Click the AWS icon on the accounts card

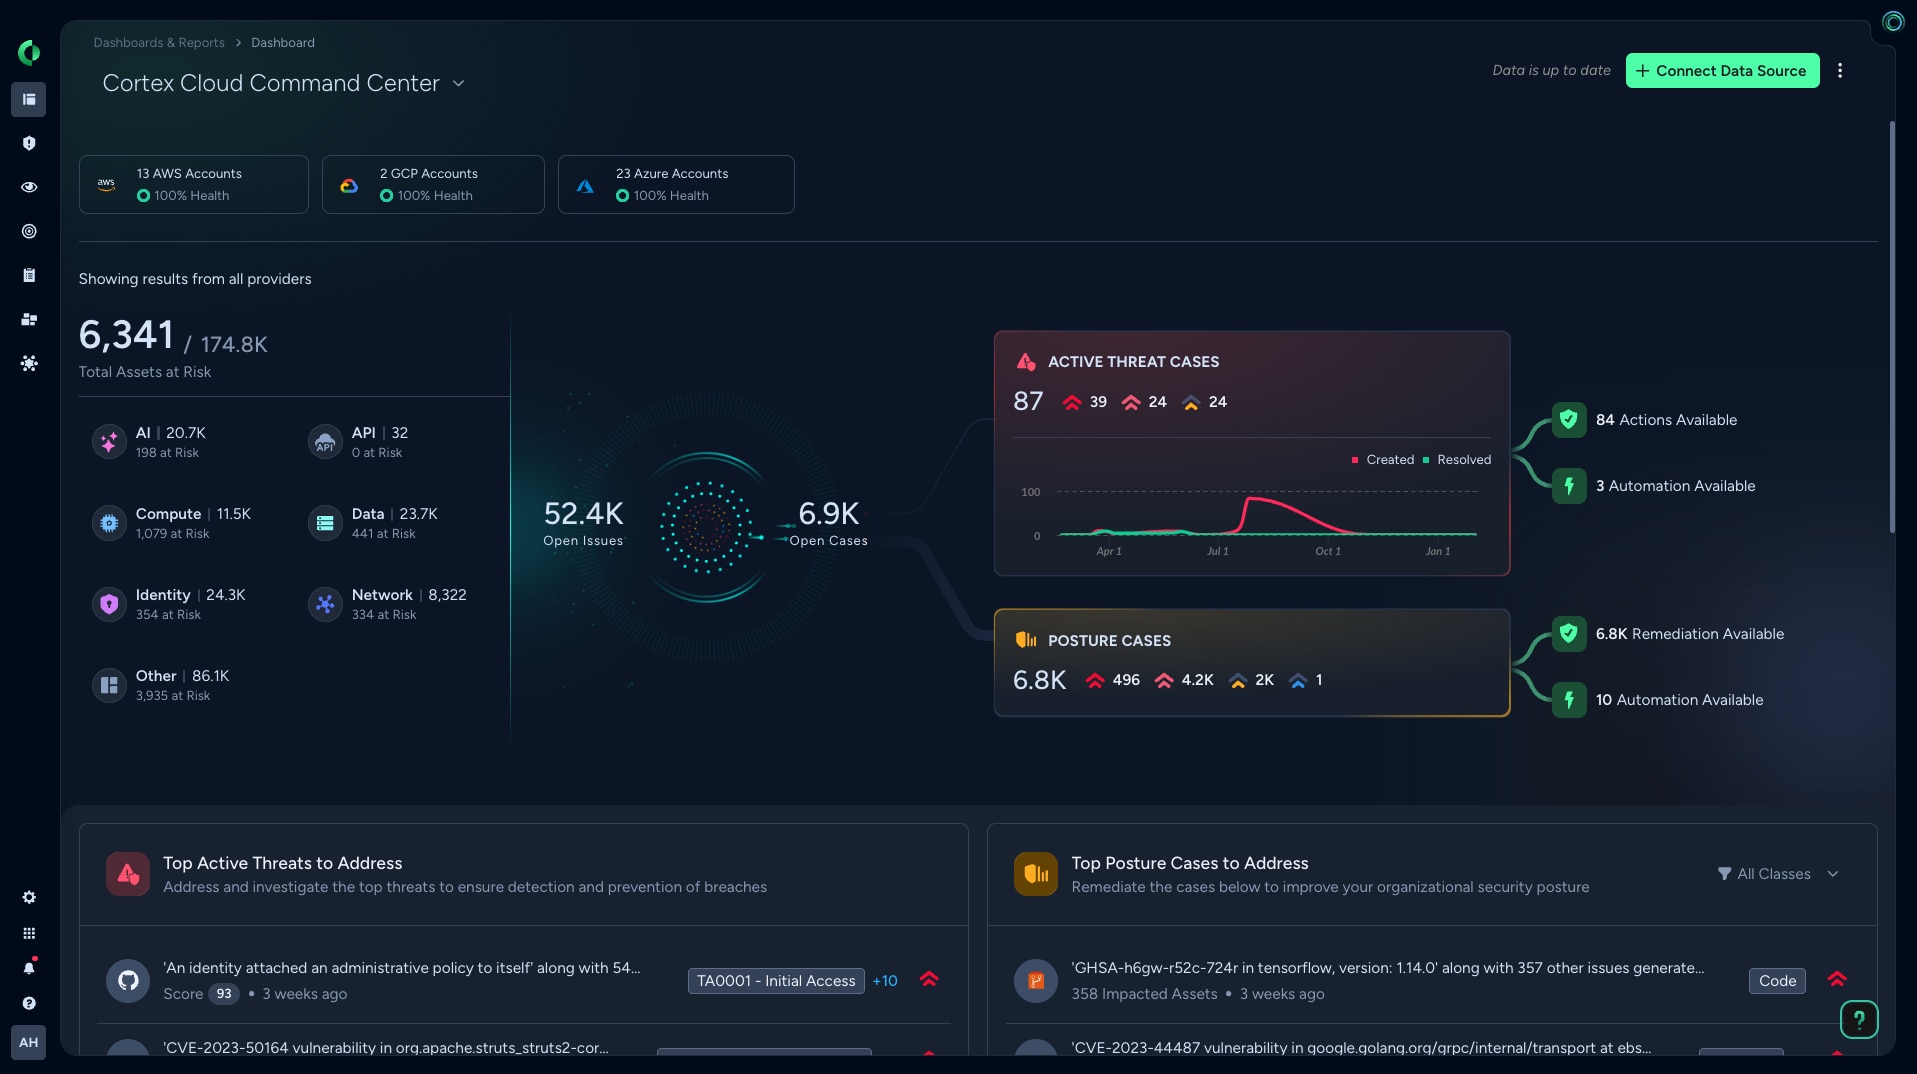coord(106,184)
